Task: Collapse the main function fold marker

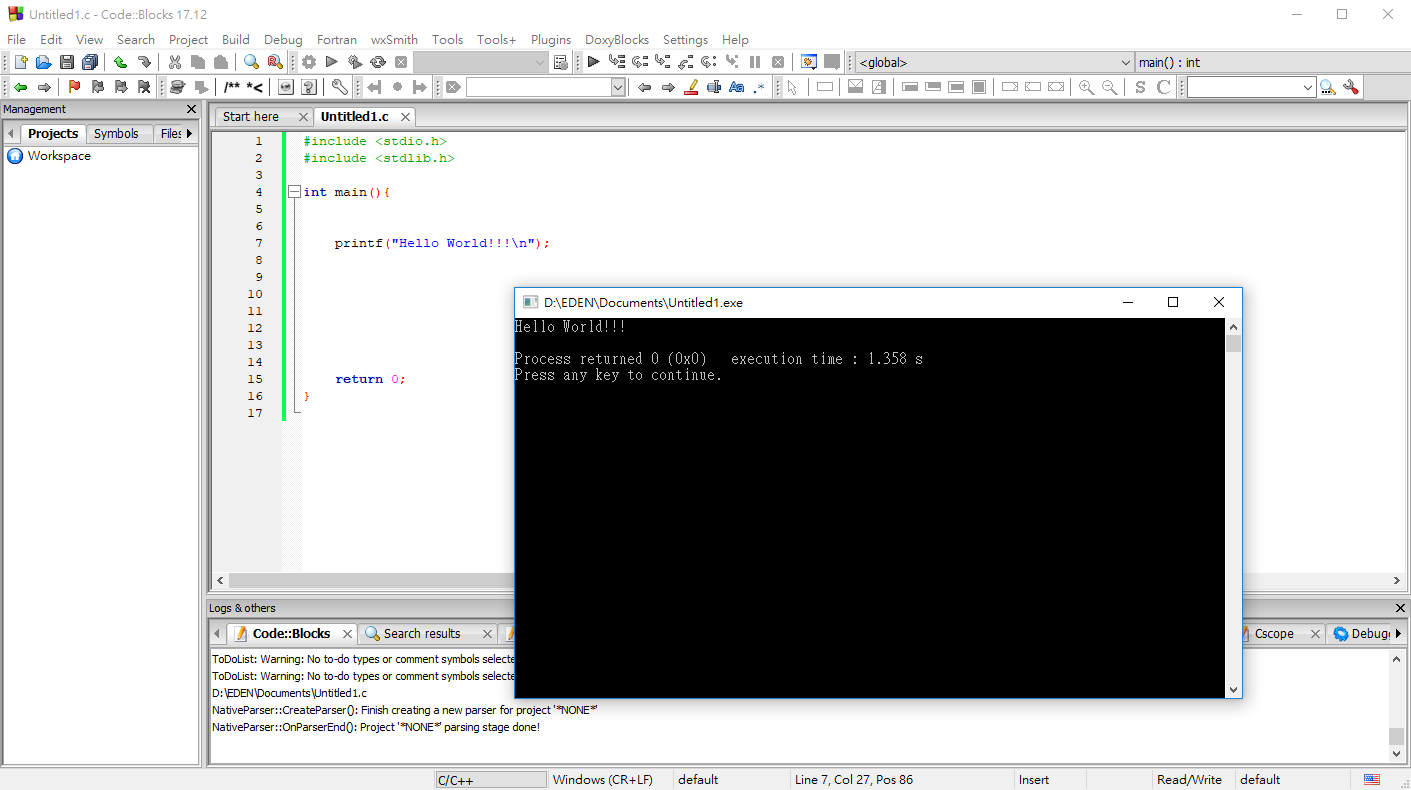Action: point(294,192)
